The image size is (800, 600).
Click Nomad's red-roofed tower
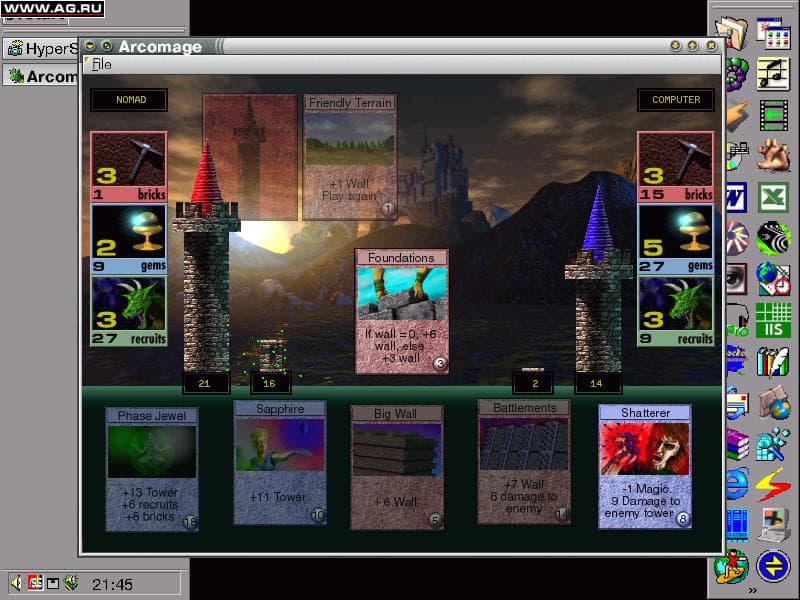pyautogui.click(x=206, y=258)
